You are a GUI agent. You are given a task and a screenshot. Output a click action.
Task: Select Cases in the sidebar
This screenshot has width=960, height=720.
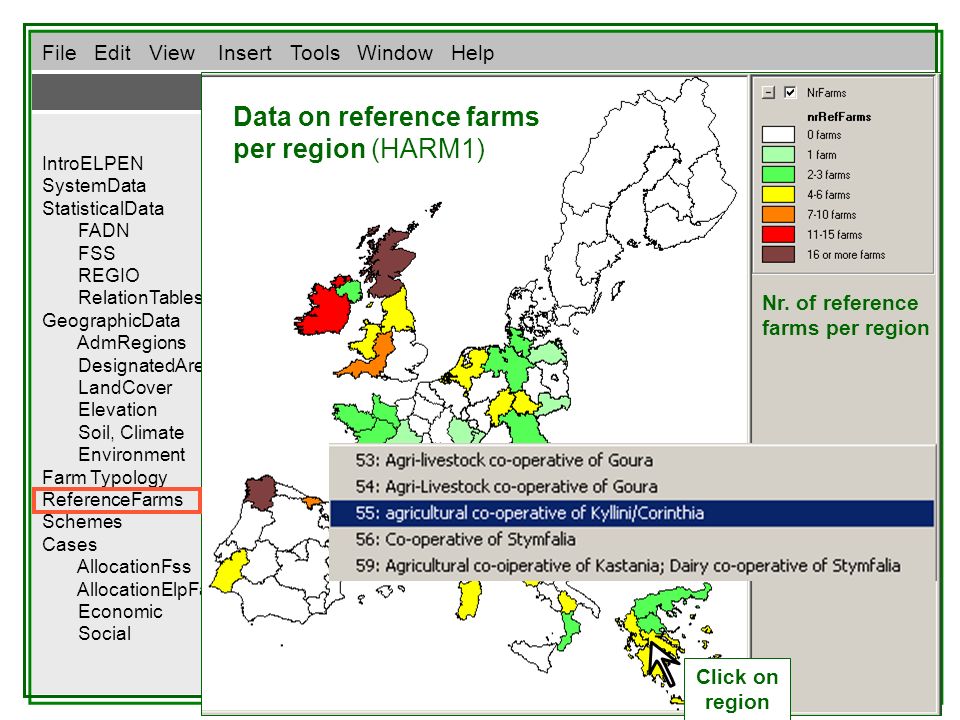[69, 544]
